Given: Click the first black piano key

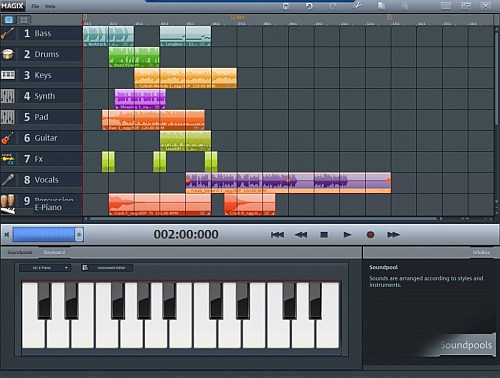Looking at the screenshot, I should tap(44, 300).
